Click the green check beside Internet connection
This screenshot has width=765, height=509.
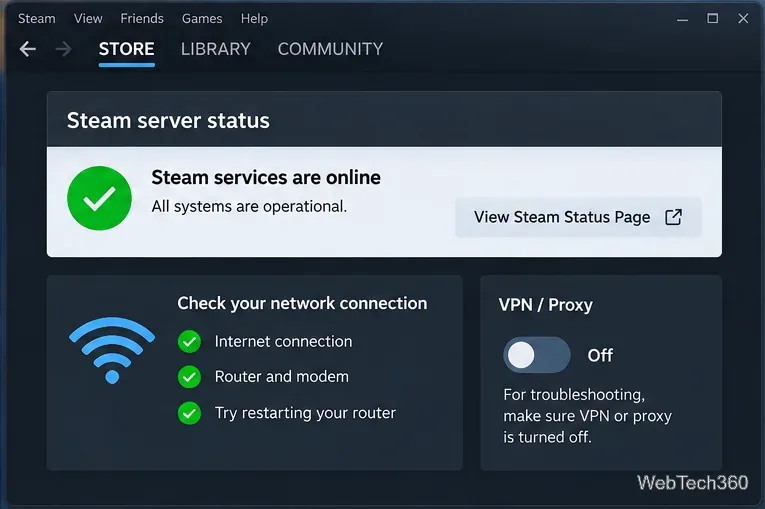(x=189, y=342)
